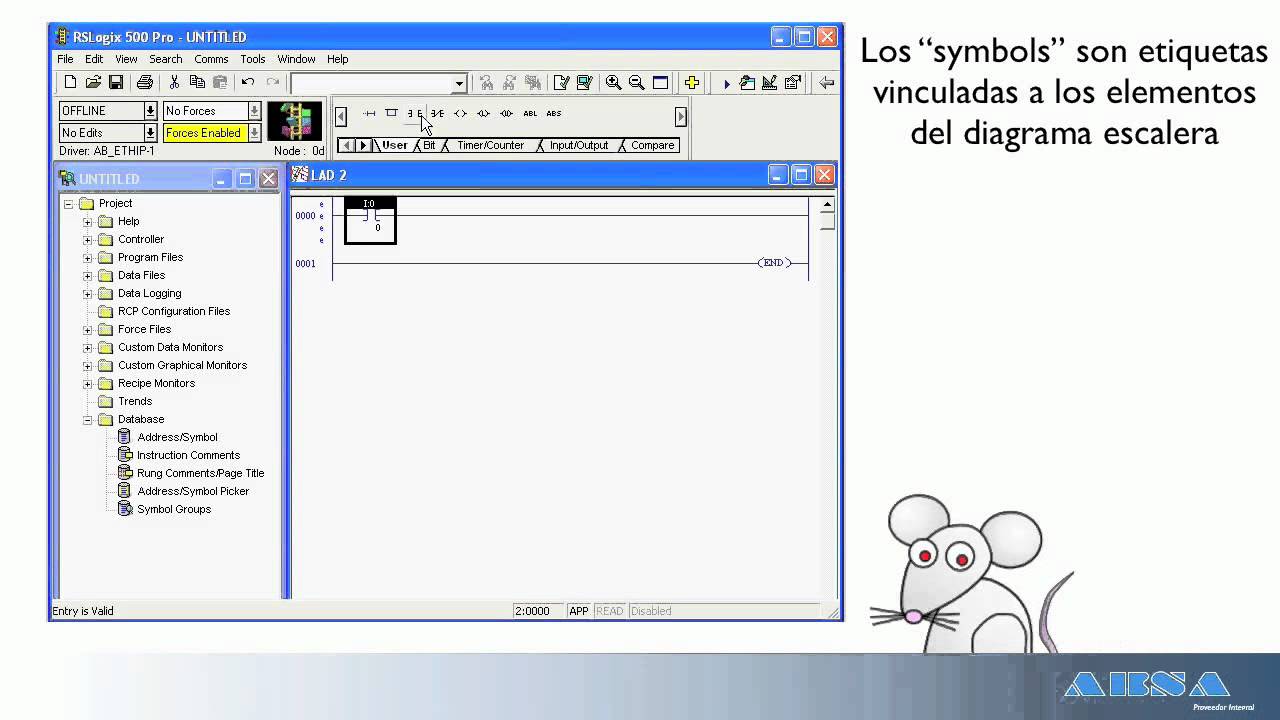Collapse the Database folder
This screenshot has height=720, width=1280.
point(87,420)
